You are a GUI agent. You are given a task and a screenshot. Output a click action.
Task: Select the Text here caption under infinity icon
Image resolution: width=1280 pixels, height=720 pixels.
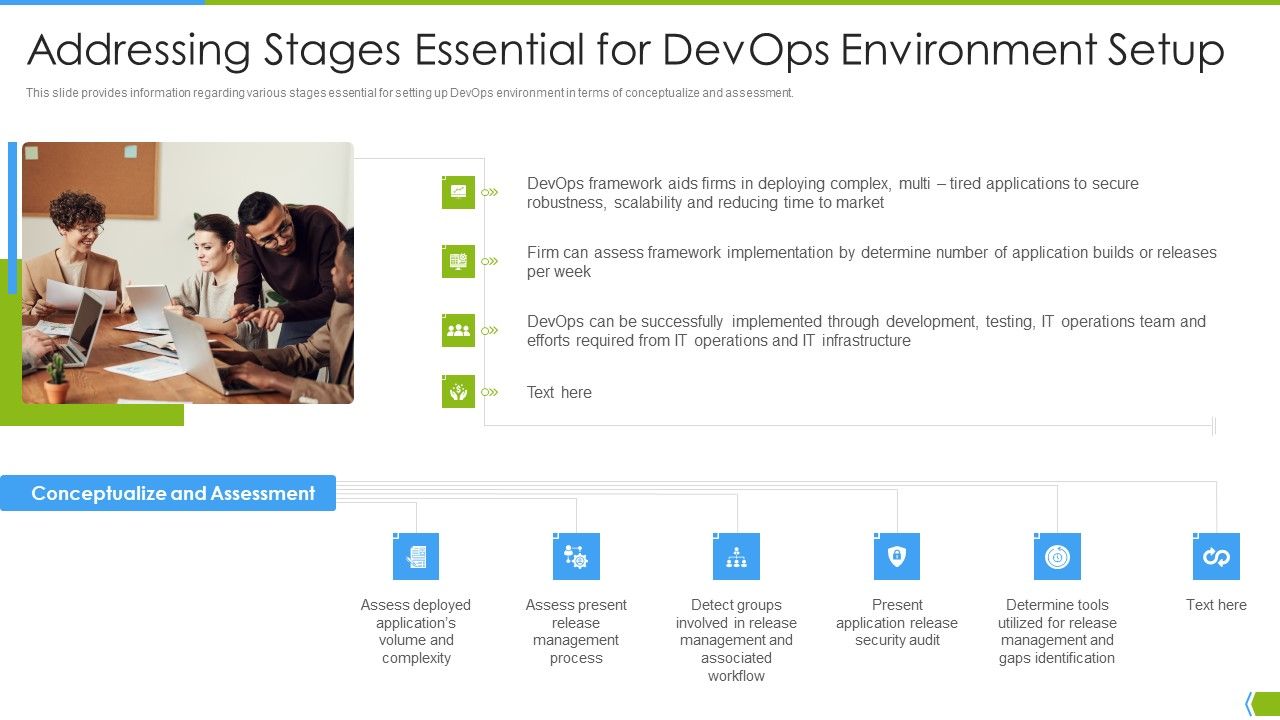(x=1216, y=604)
